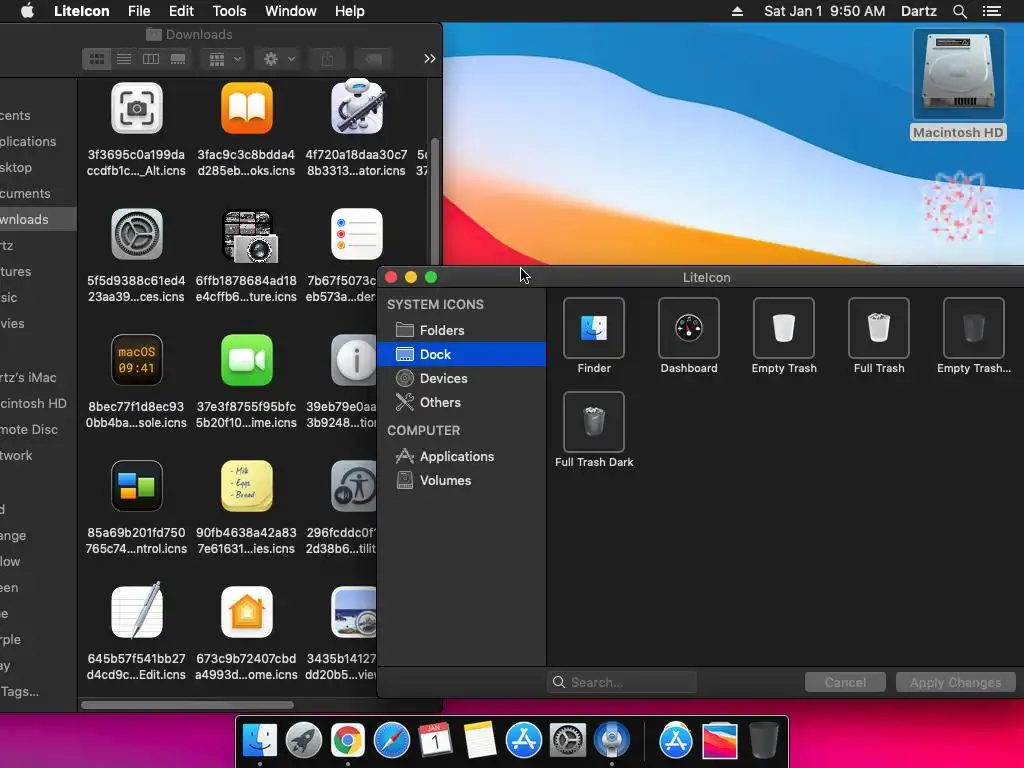Select the Full Trash Dark icon tile

tap(594, 422)
